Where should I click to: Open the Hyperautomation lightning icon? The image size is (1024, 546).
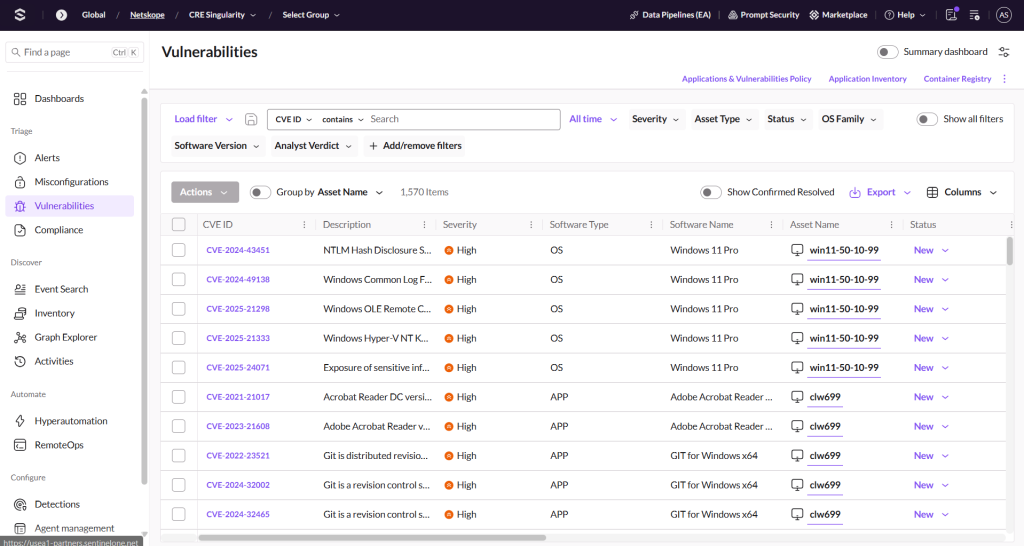[x=20, y=421]
